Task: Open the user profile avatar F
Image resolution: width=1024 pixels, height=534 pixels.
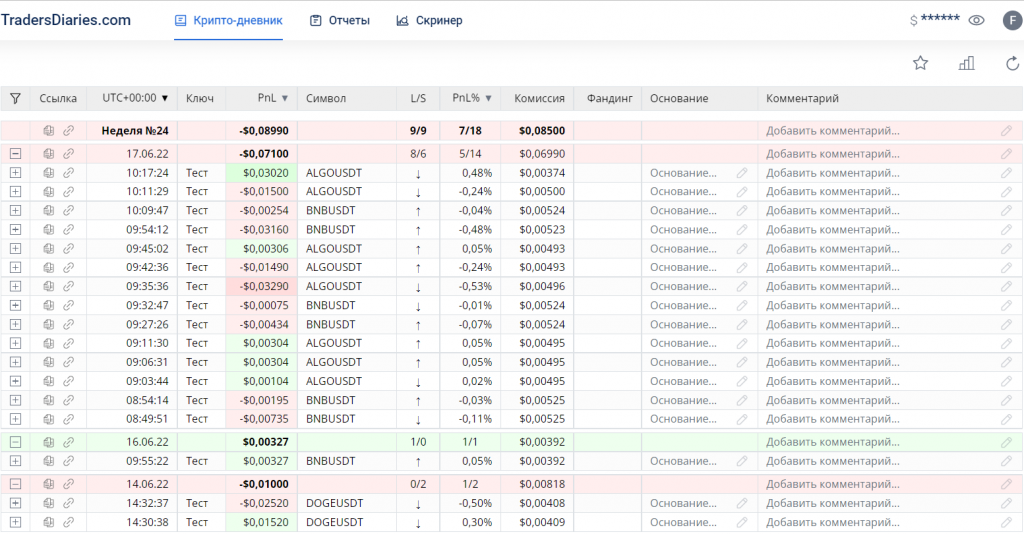Action: tap(1012, 20)
